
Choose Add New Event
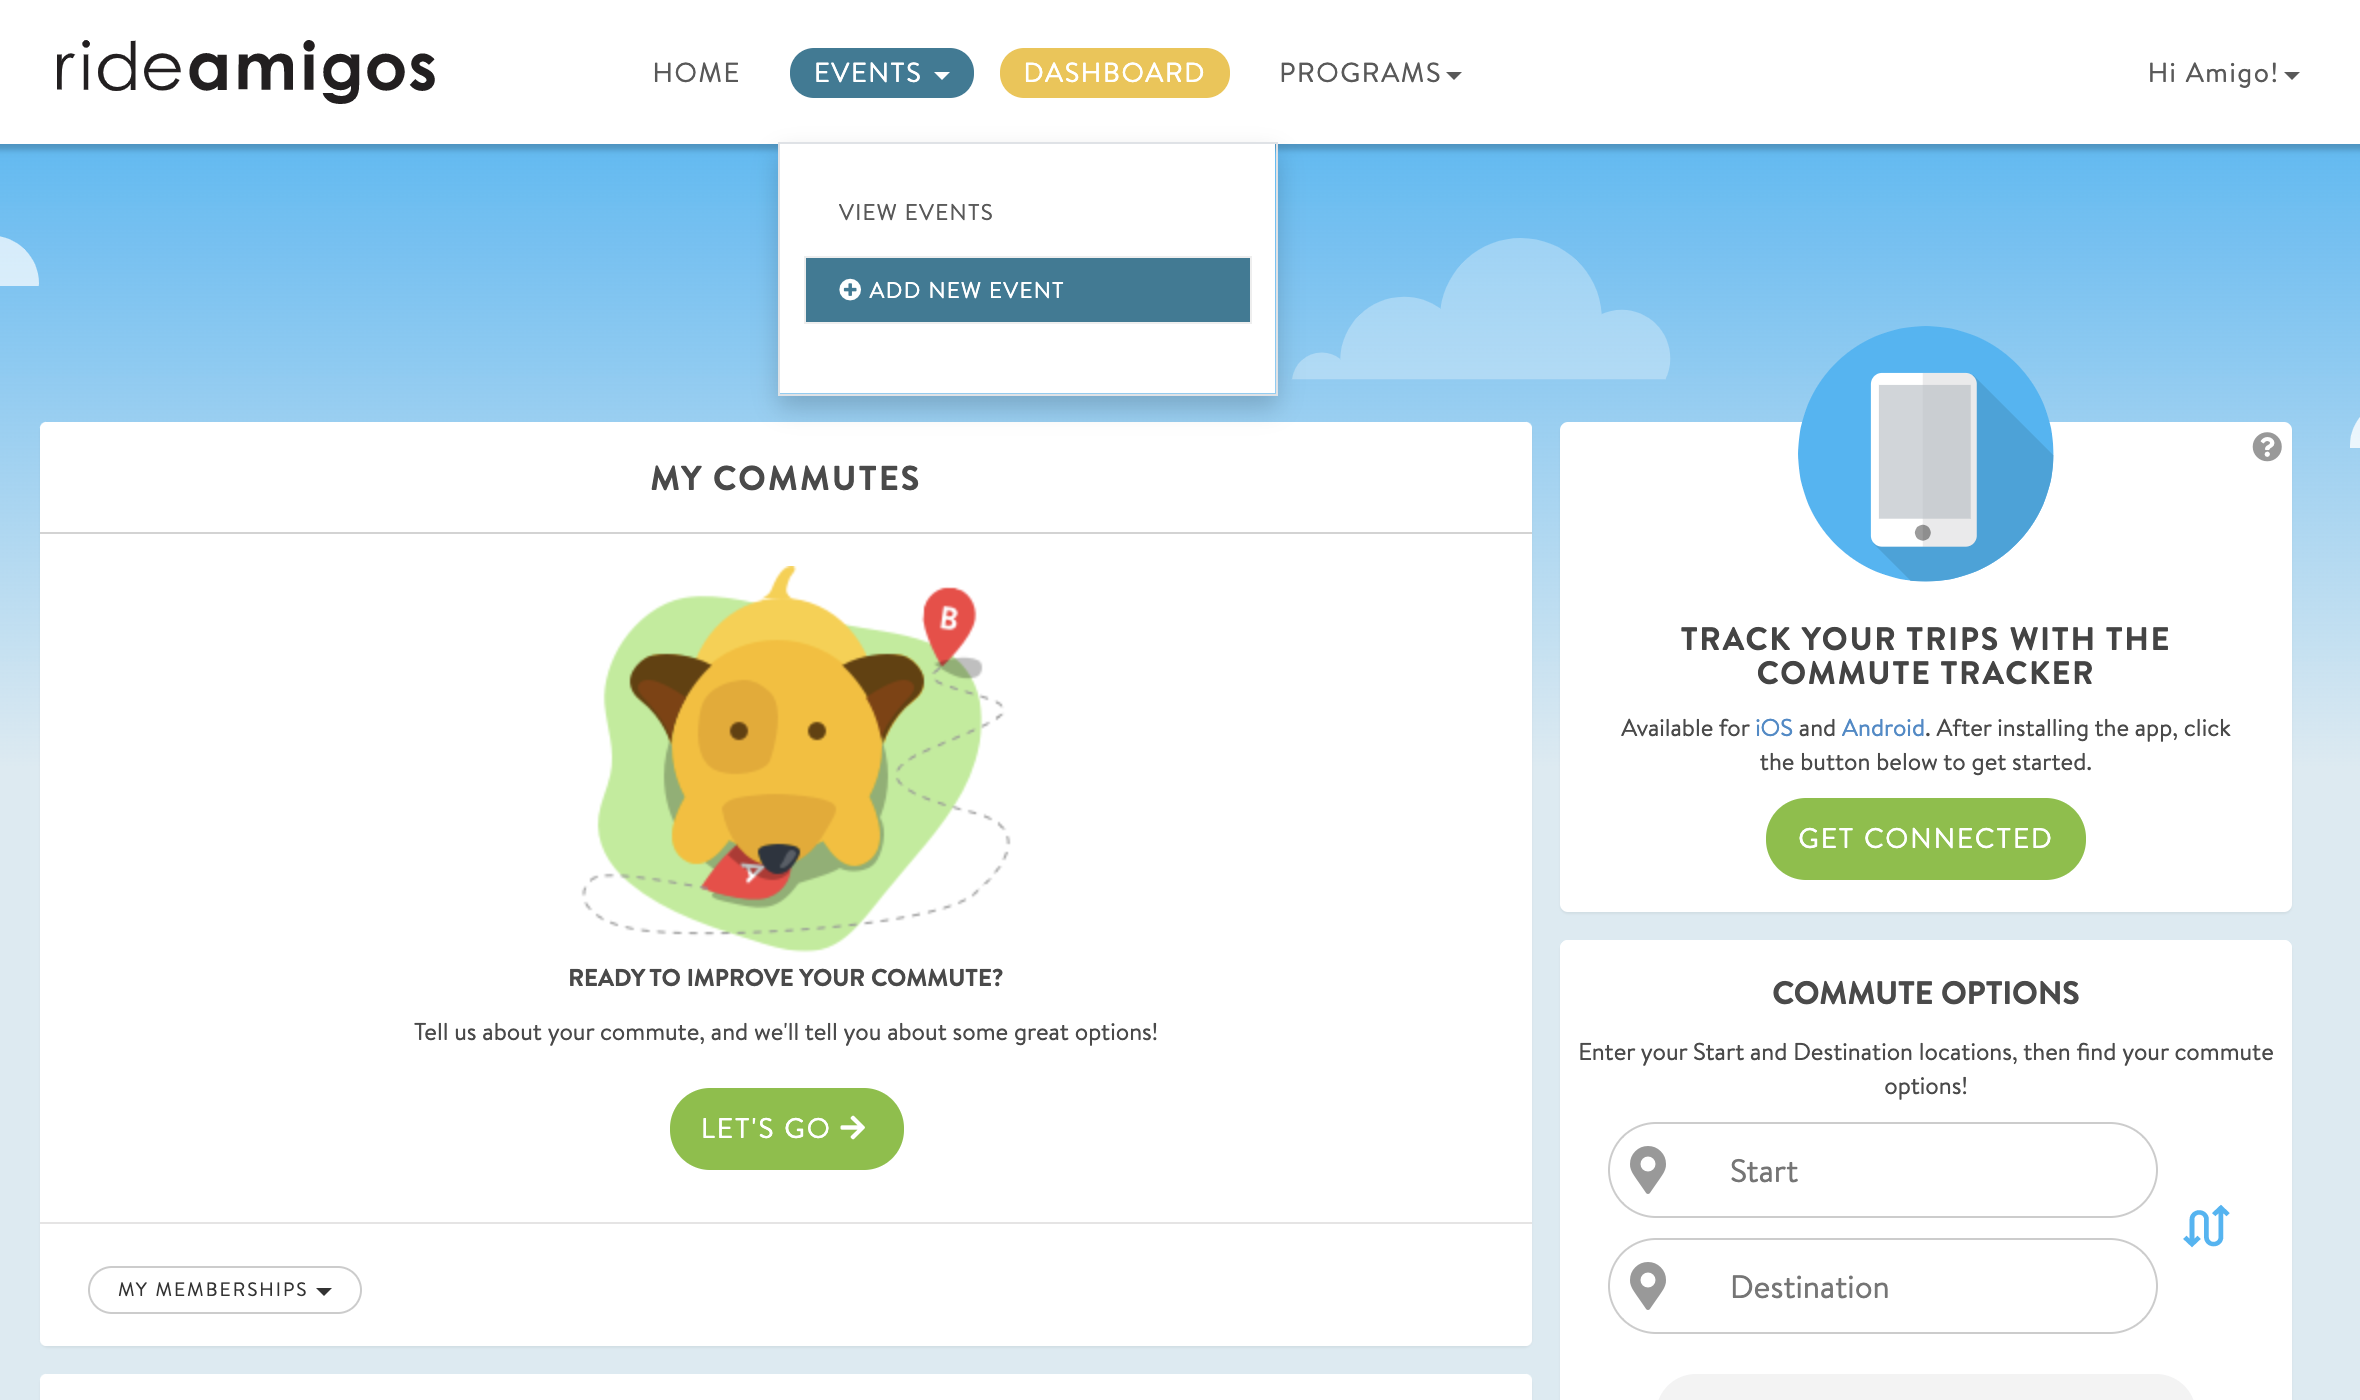pos(1028,290)
